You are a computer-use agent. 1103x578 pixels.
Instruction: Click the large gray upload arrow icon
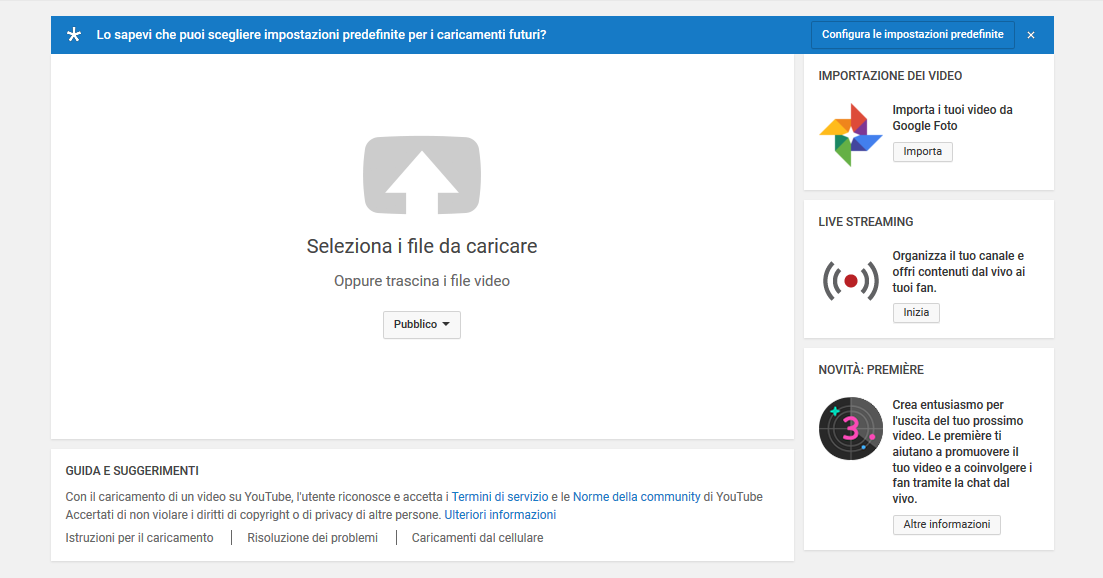[422, 175]
